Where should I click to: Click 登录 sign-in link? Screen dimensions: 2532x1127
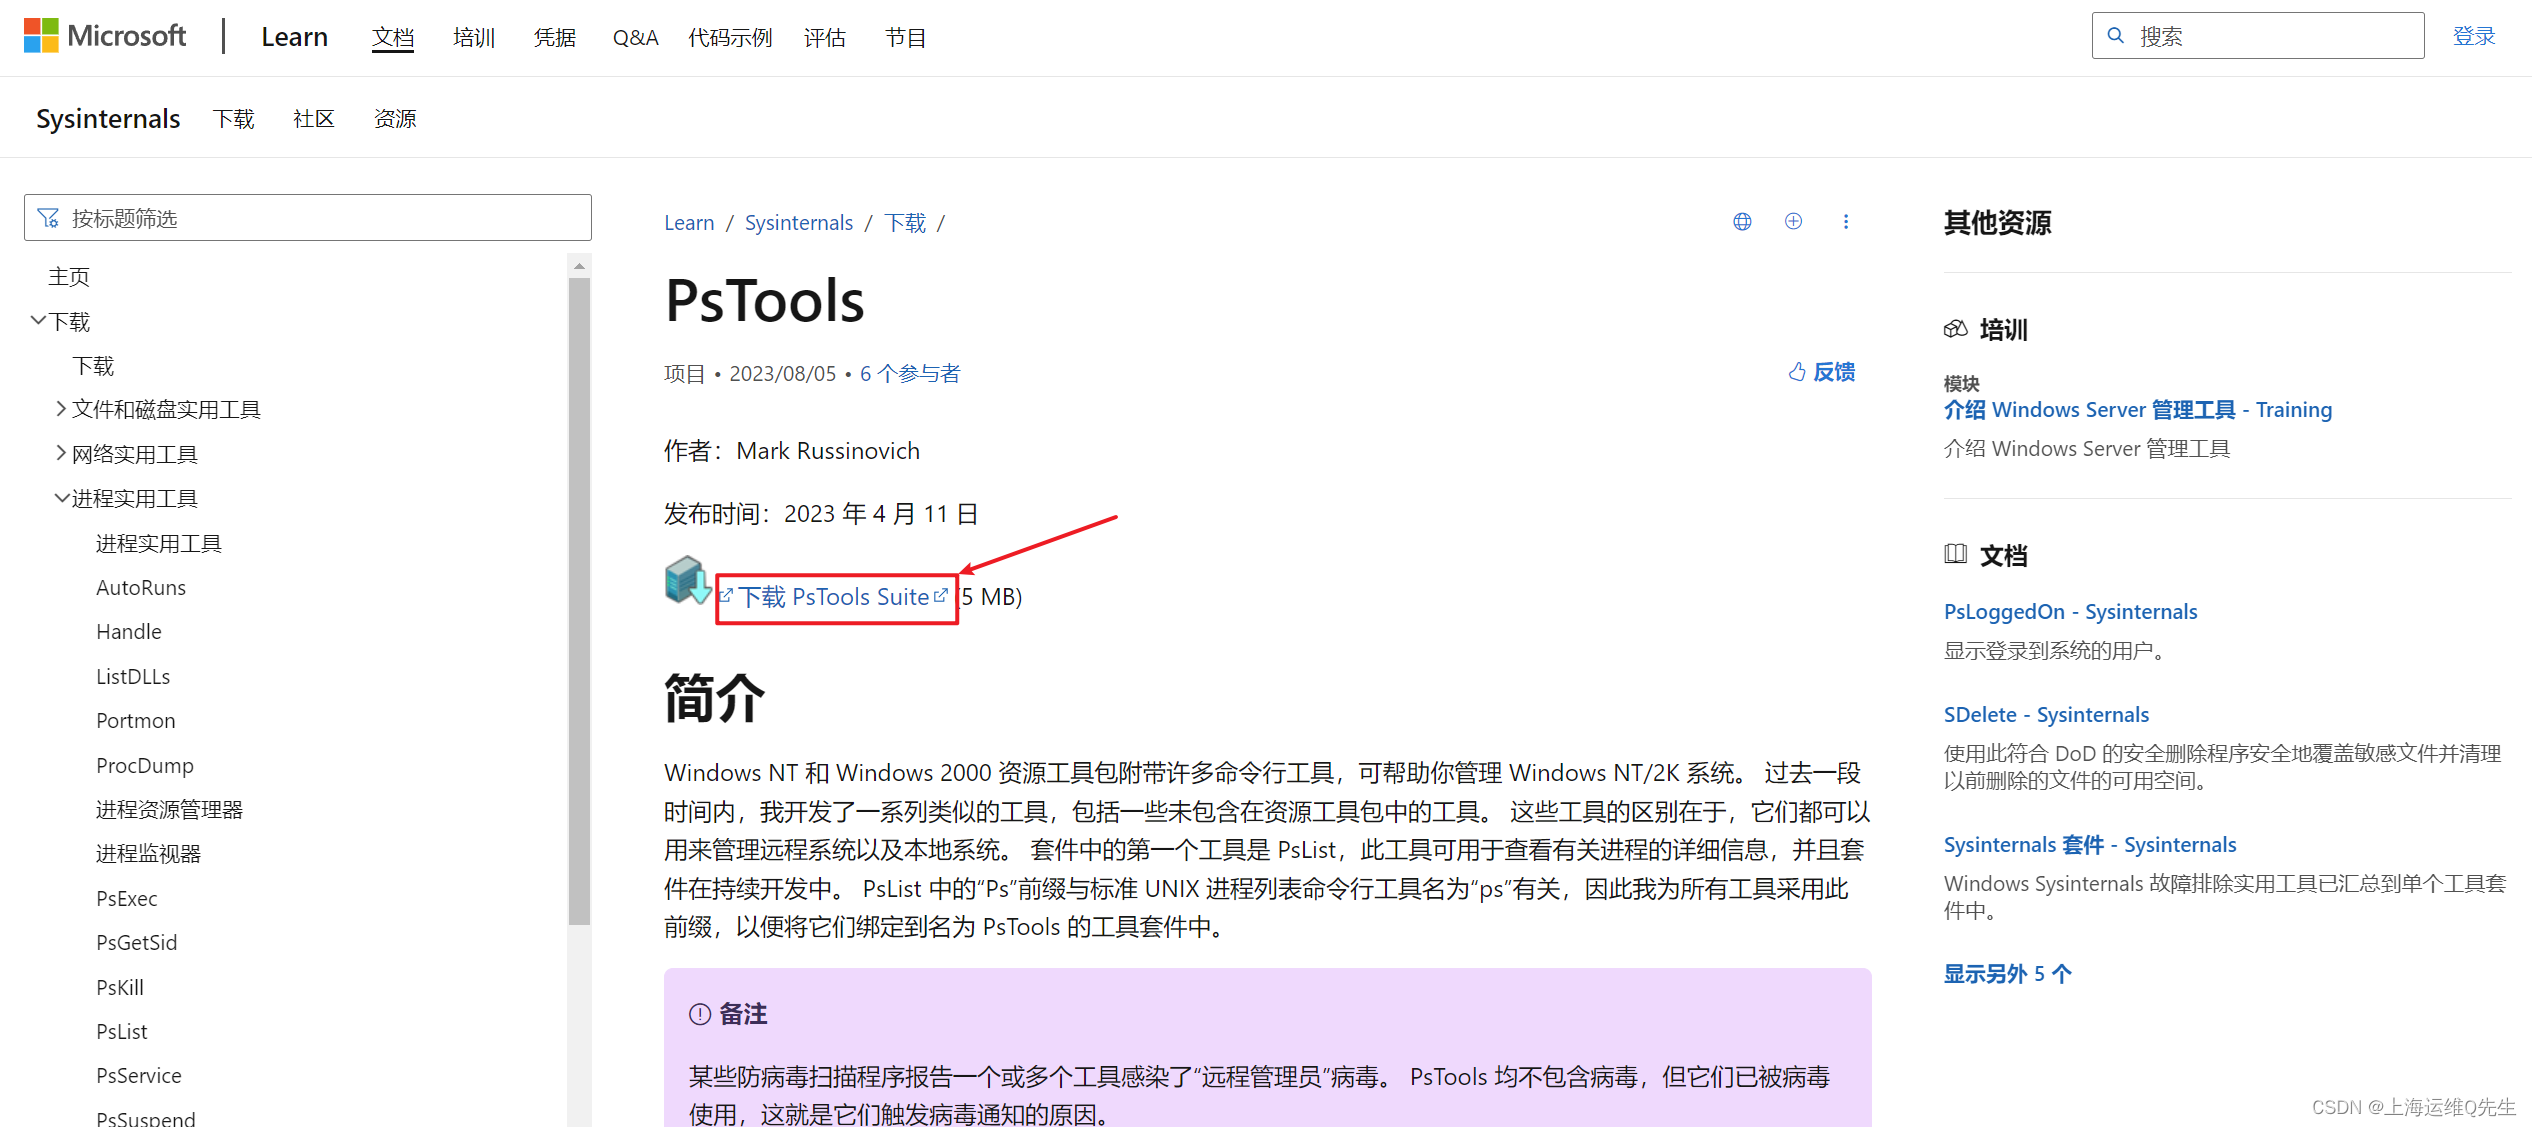click(2474, 36)
